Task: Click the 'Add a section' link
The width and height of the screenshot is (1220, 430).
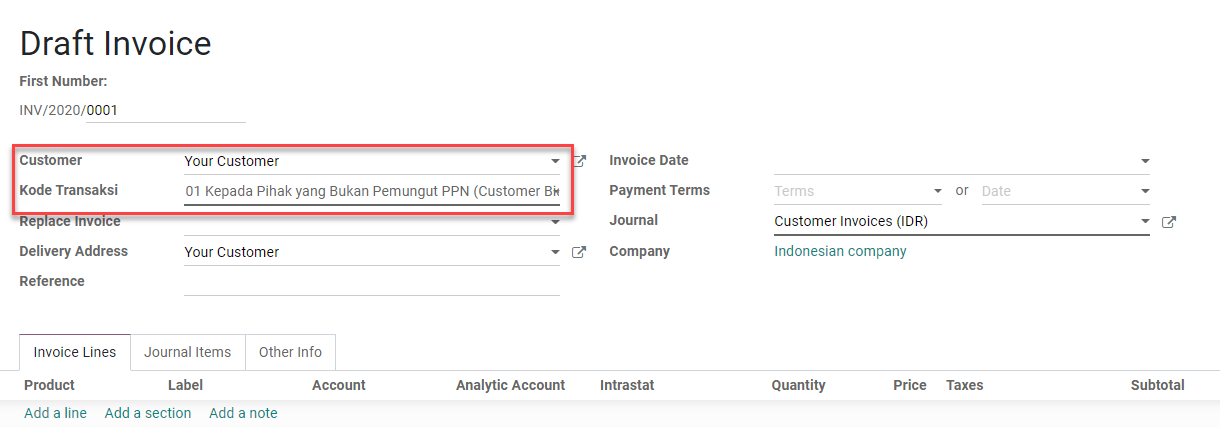Action: coord(148,413)
